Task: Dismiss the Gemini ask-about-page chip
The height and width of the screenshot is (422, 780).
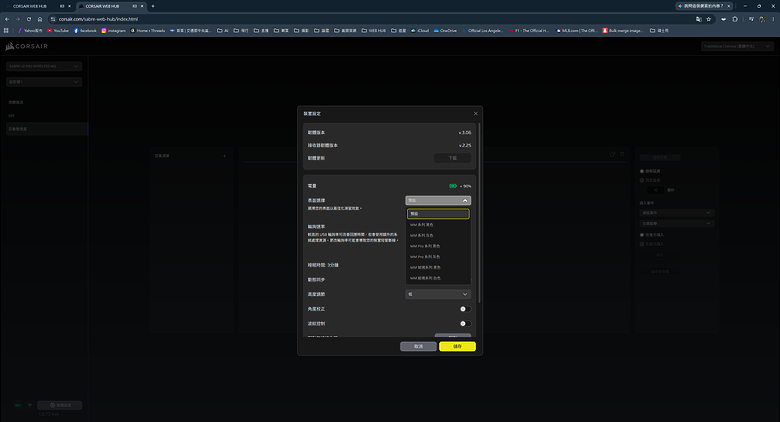Action: (729, 6)
